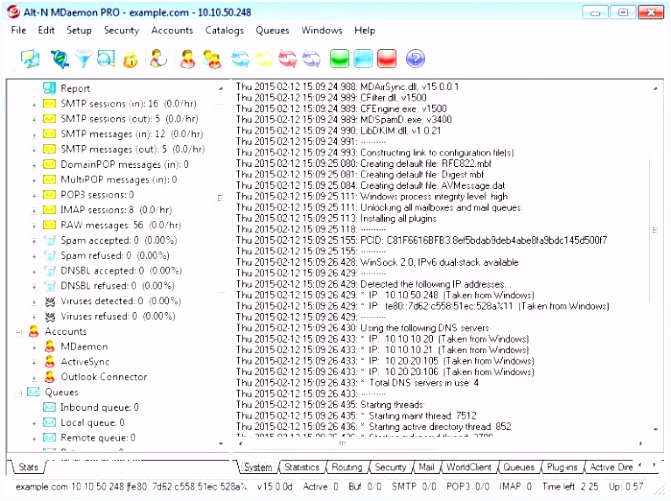Click the log pane vertical scrollbar down arrow
The height and width of the screenshot is (501, 671).
(x=655, y=429)
